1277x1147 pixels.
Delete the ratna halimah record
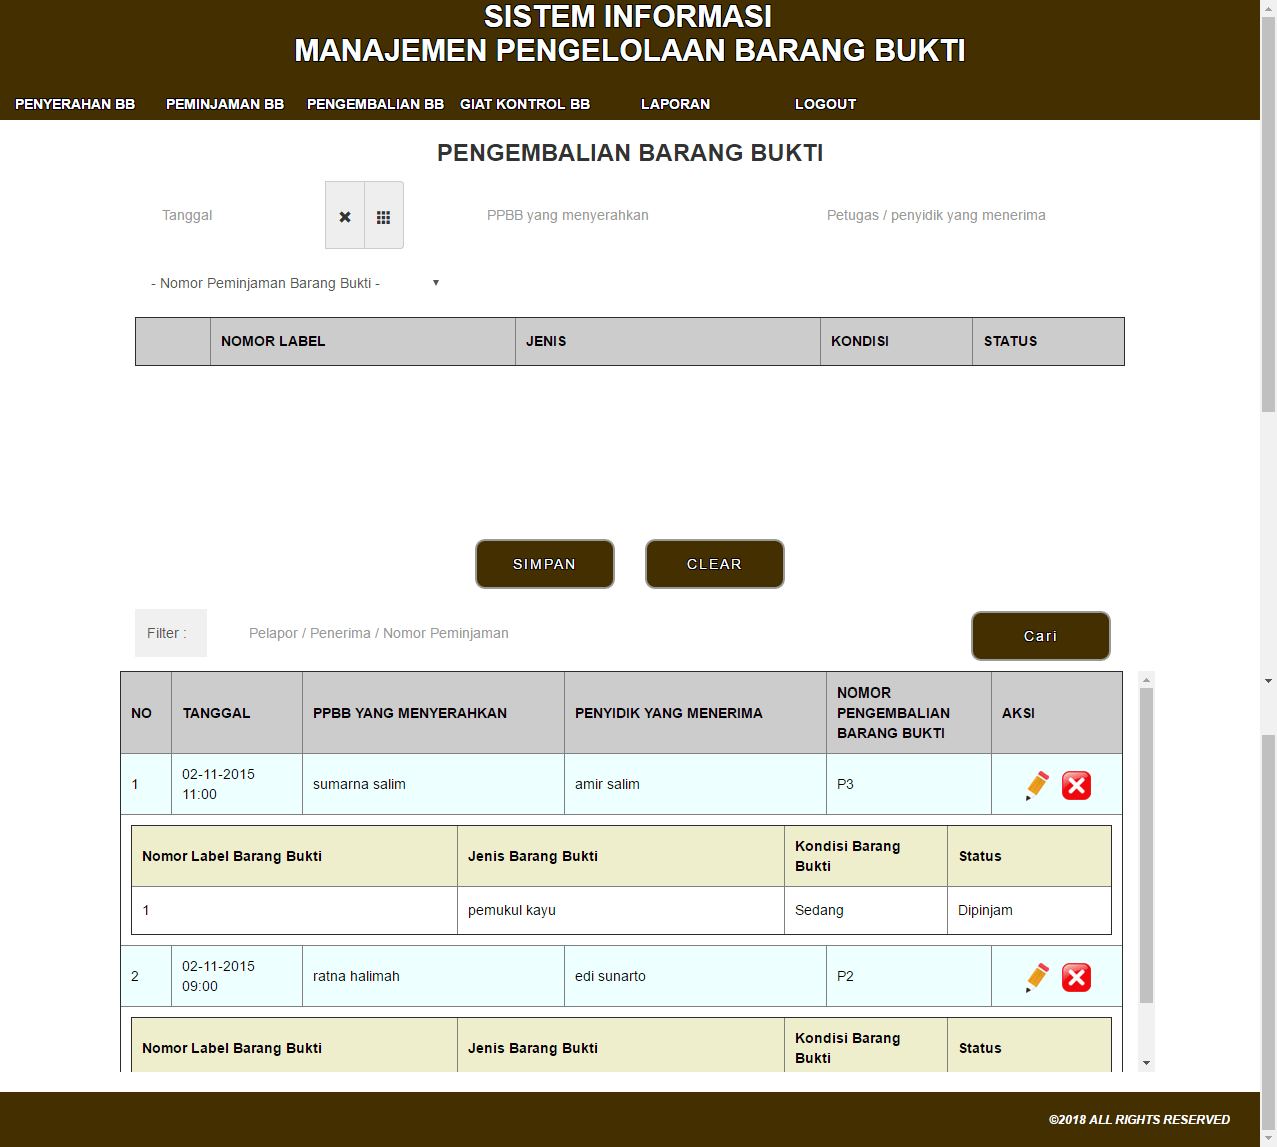(1076, 977)
